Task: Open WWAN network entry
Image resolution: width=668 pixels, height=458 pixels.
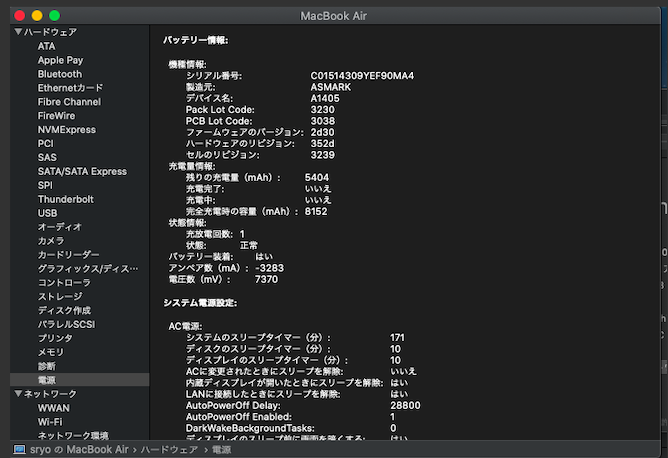Action: [x=54, y=408]
